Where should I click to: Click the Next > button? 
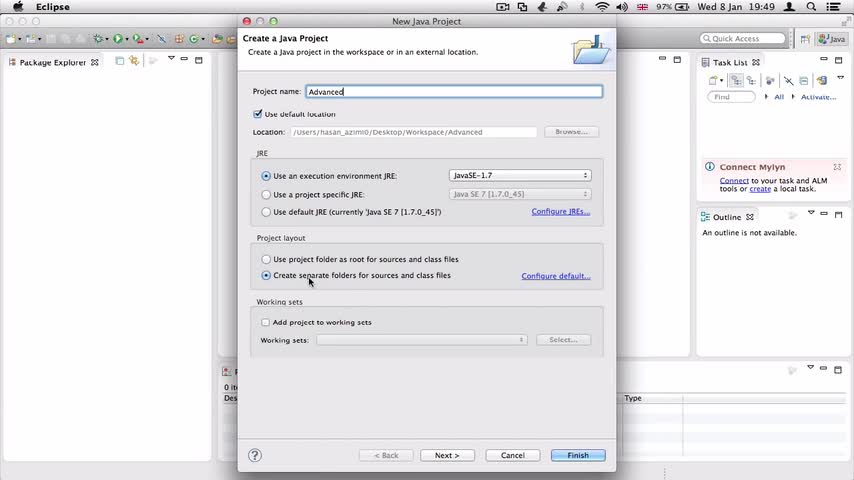click(x=447, y=455)
